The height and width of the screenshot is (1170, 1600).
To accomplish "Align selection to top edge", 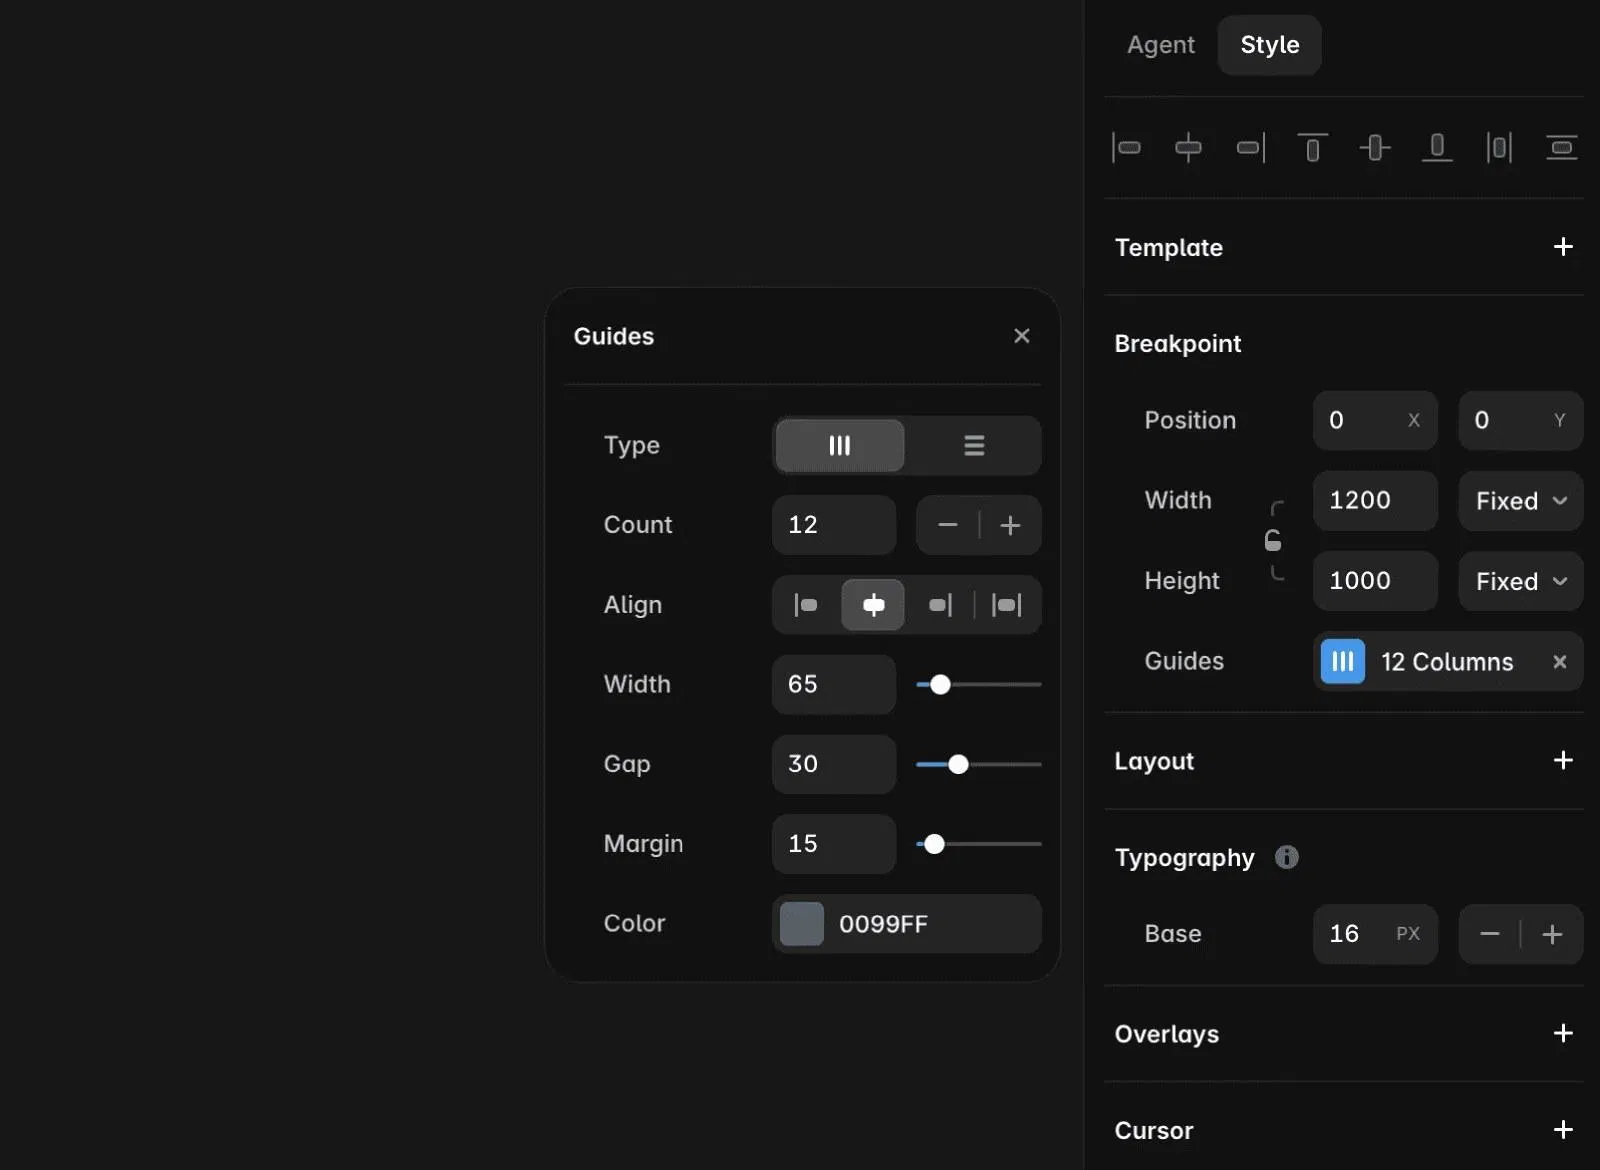I will click(x=1313, y=148).
